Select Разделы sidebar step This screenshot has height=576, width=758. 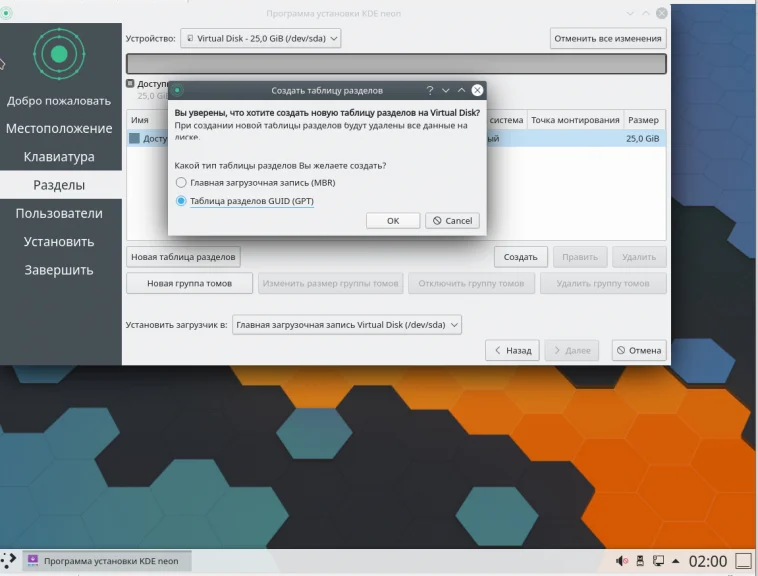click(x=59, y=185)
